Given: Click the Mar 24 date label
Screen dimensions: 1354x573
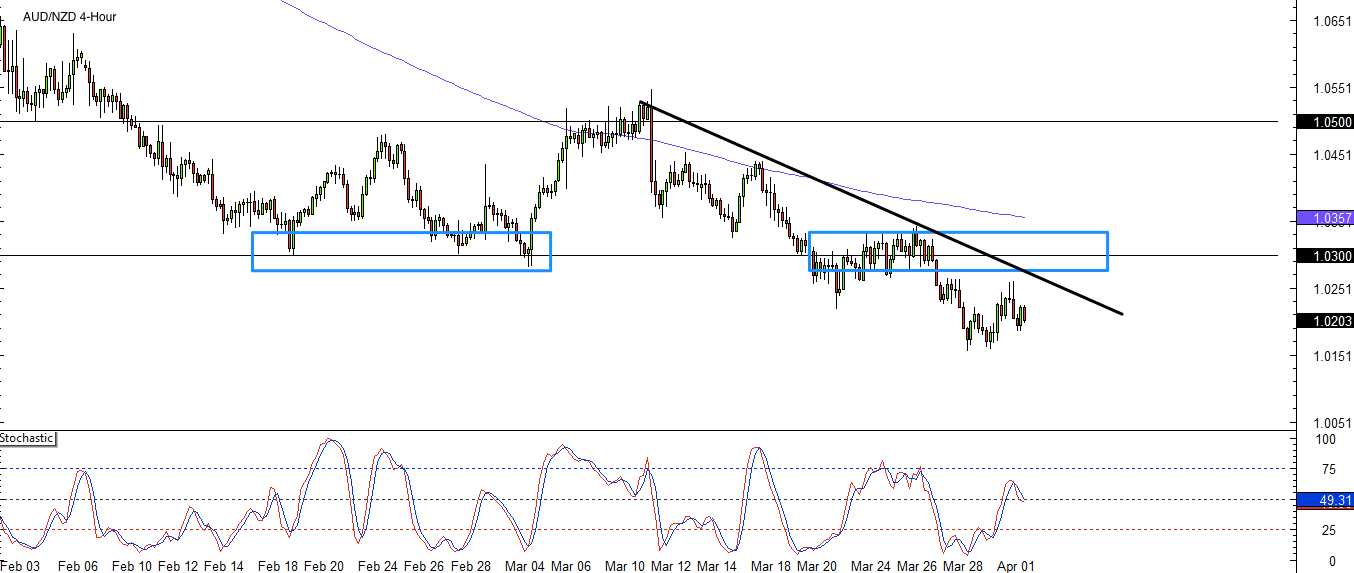Looking at the screenshot, I should (x=870, y=566).
